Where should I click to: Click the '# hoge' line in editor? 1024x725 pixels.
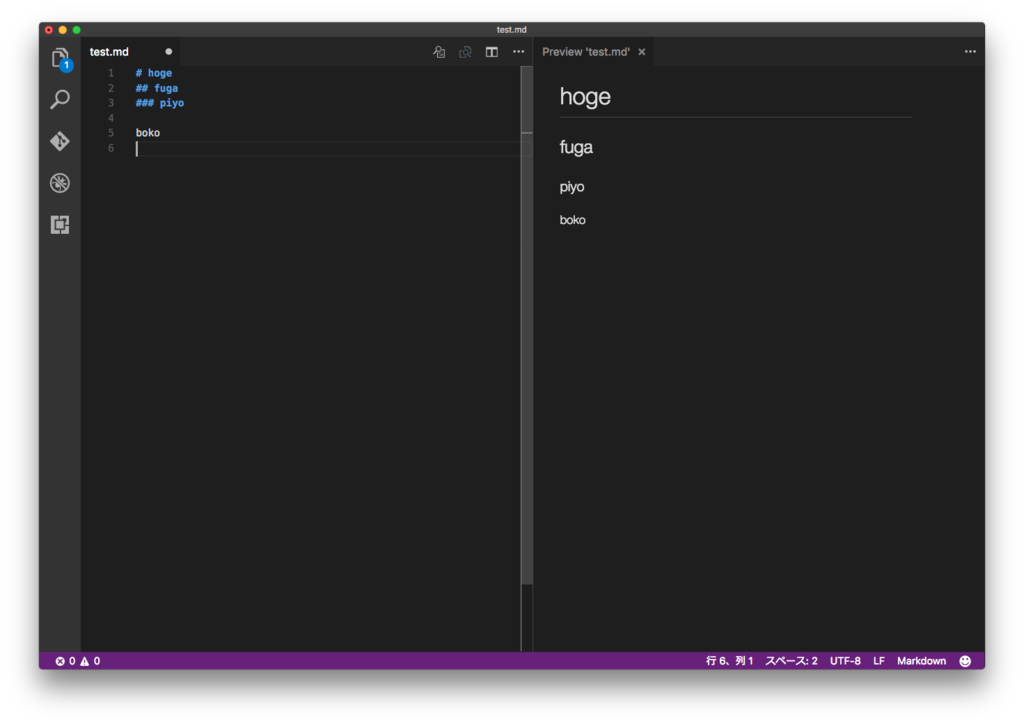click(x=154, y=73)
